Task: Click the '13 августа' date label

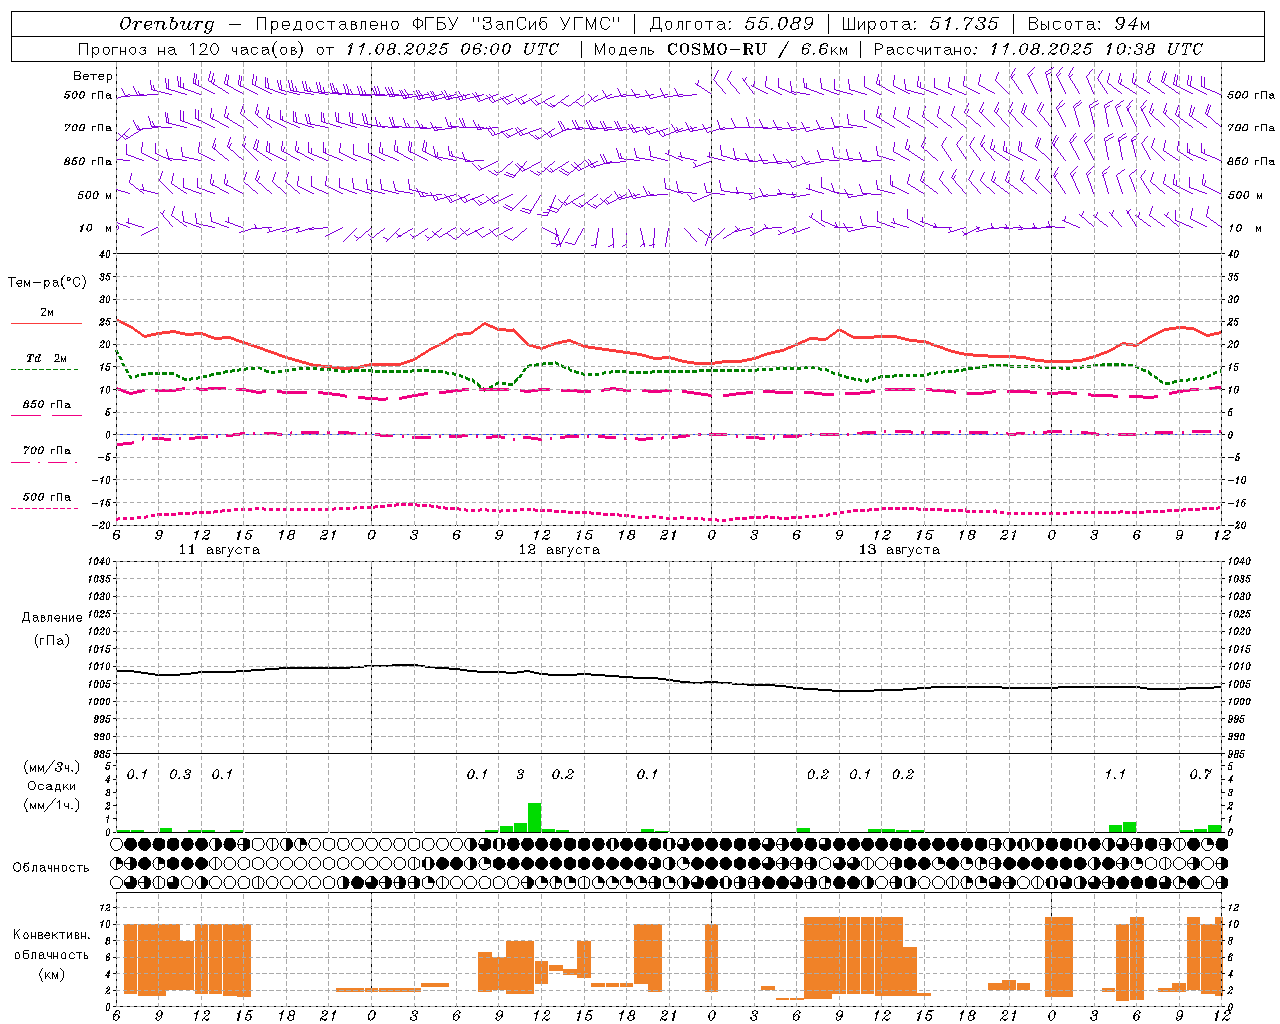Action: click(x=899, y=550)
